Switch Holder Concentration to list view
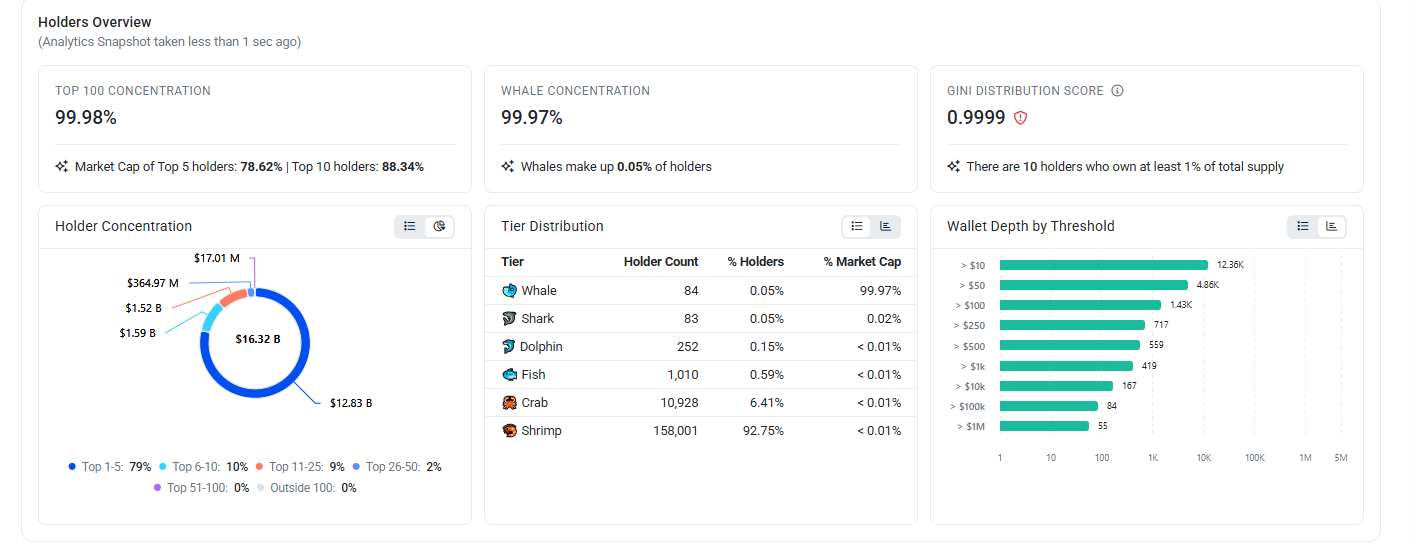 pos(410,226)
